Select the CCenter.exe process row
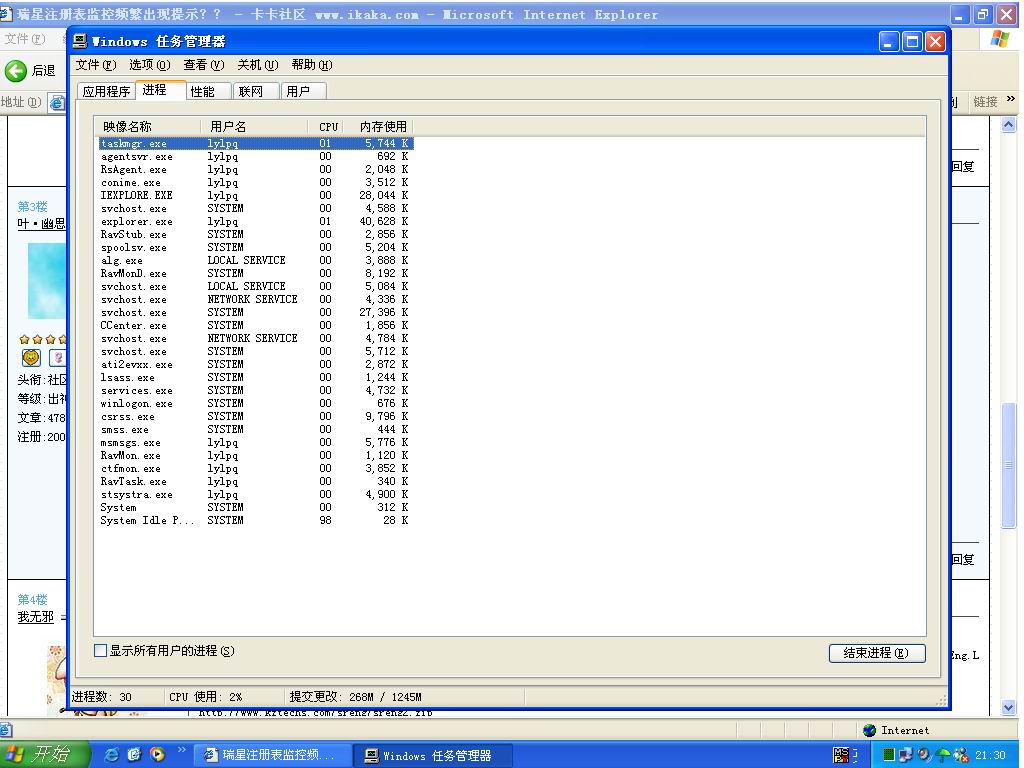 255,325
